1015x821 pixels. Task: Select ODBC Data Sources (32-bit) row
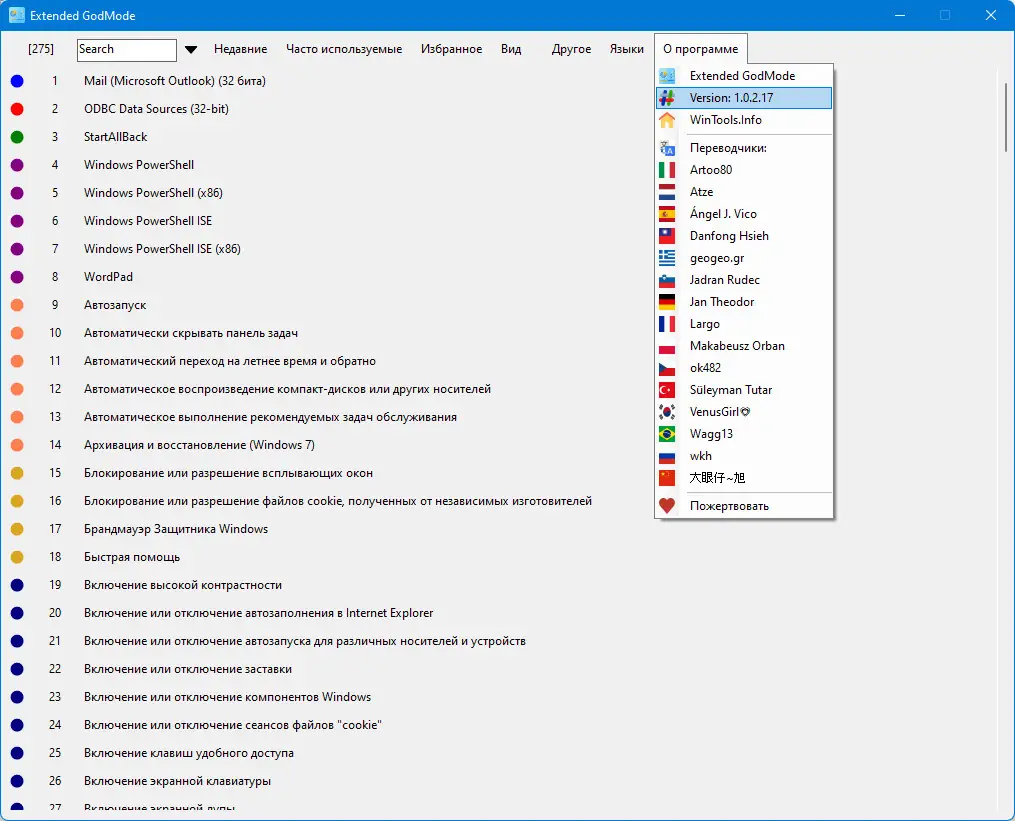(156, 109)
